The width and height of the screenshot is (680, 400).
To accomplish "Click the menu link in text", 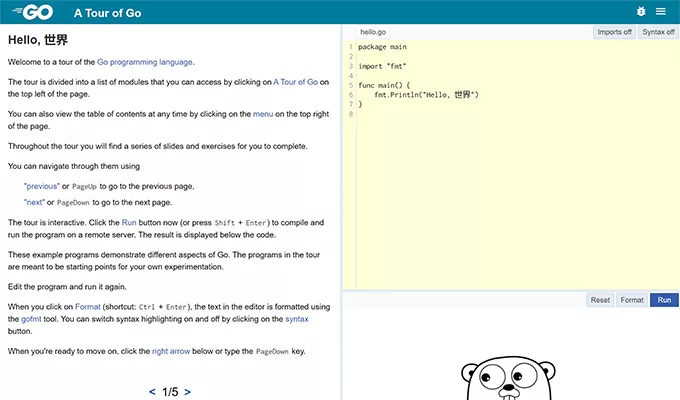I will [x=263, y=114].
